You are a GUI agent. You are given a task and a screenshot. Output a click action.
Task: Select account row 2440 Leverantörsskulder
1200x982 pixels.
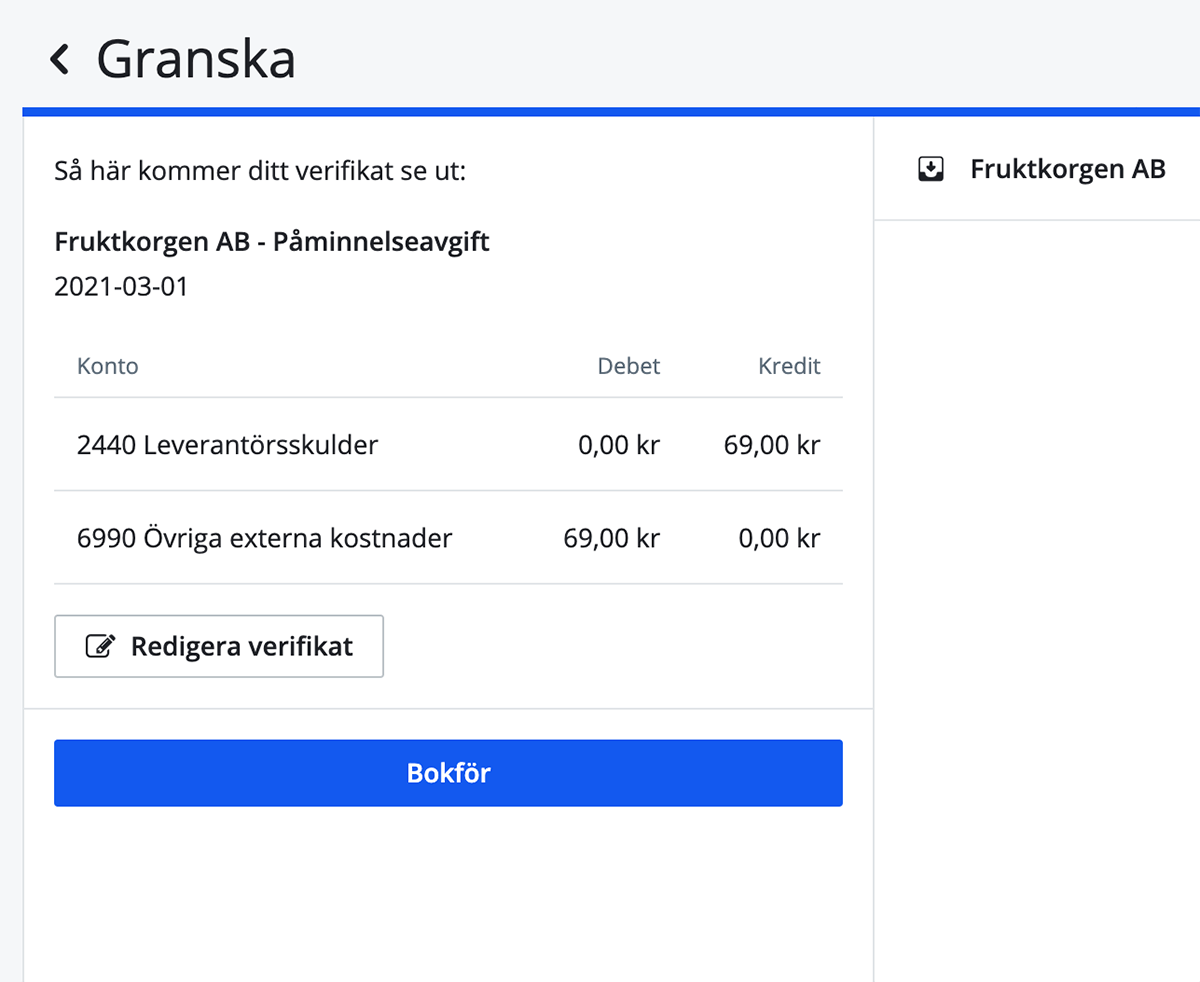click(227, 445)
